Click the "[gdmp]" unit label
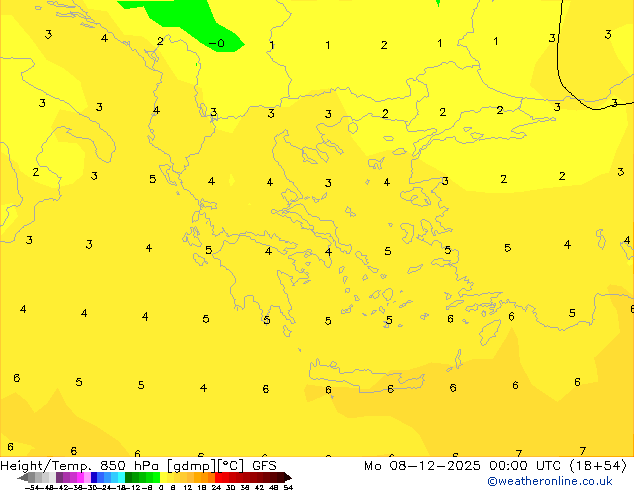Screen dimensions: 634x490 (192, 466)
